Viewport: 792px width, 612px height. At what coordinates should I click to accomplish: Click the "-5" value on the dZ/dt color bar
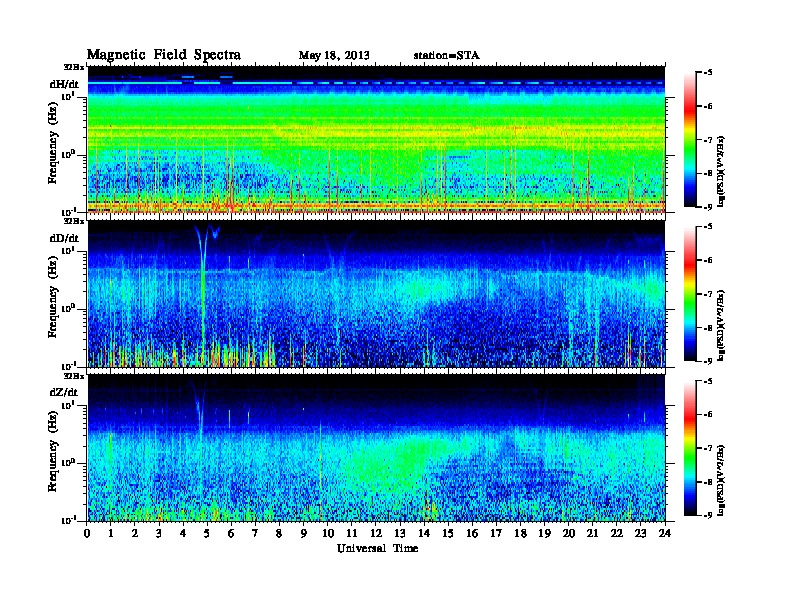708,381
